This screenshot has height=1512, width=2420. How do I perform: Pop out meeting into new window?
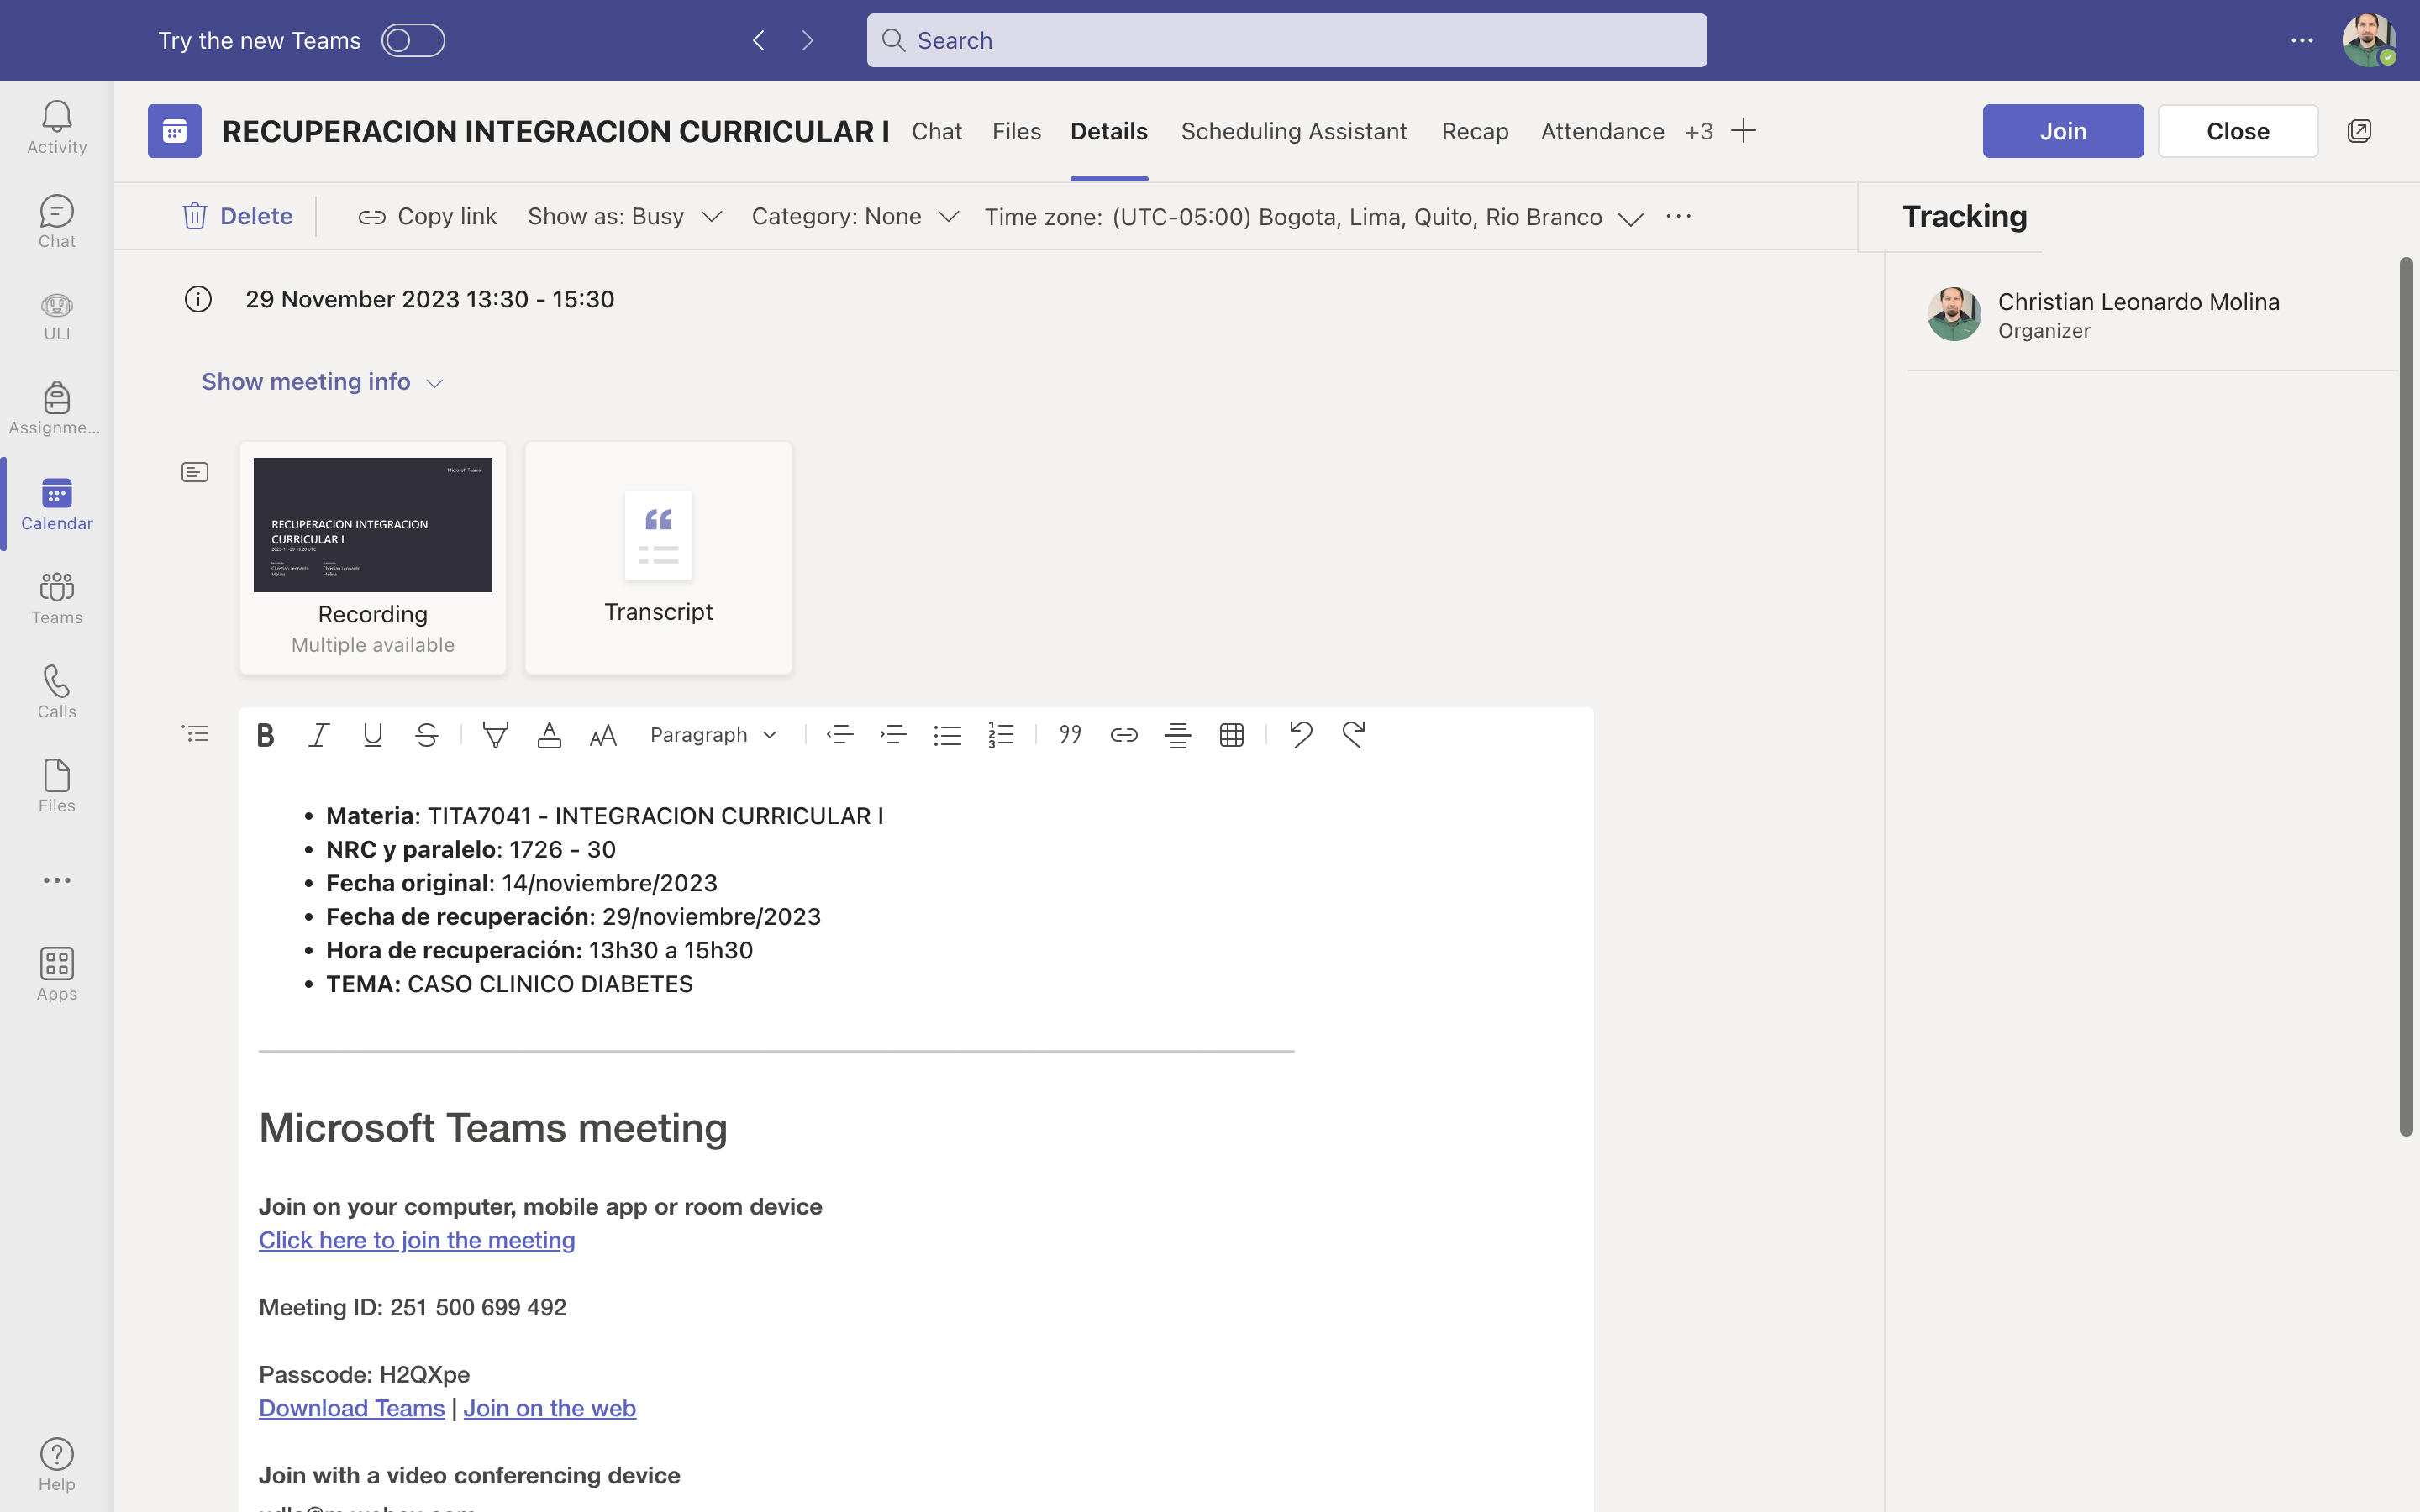2359,131
